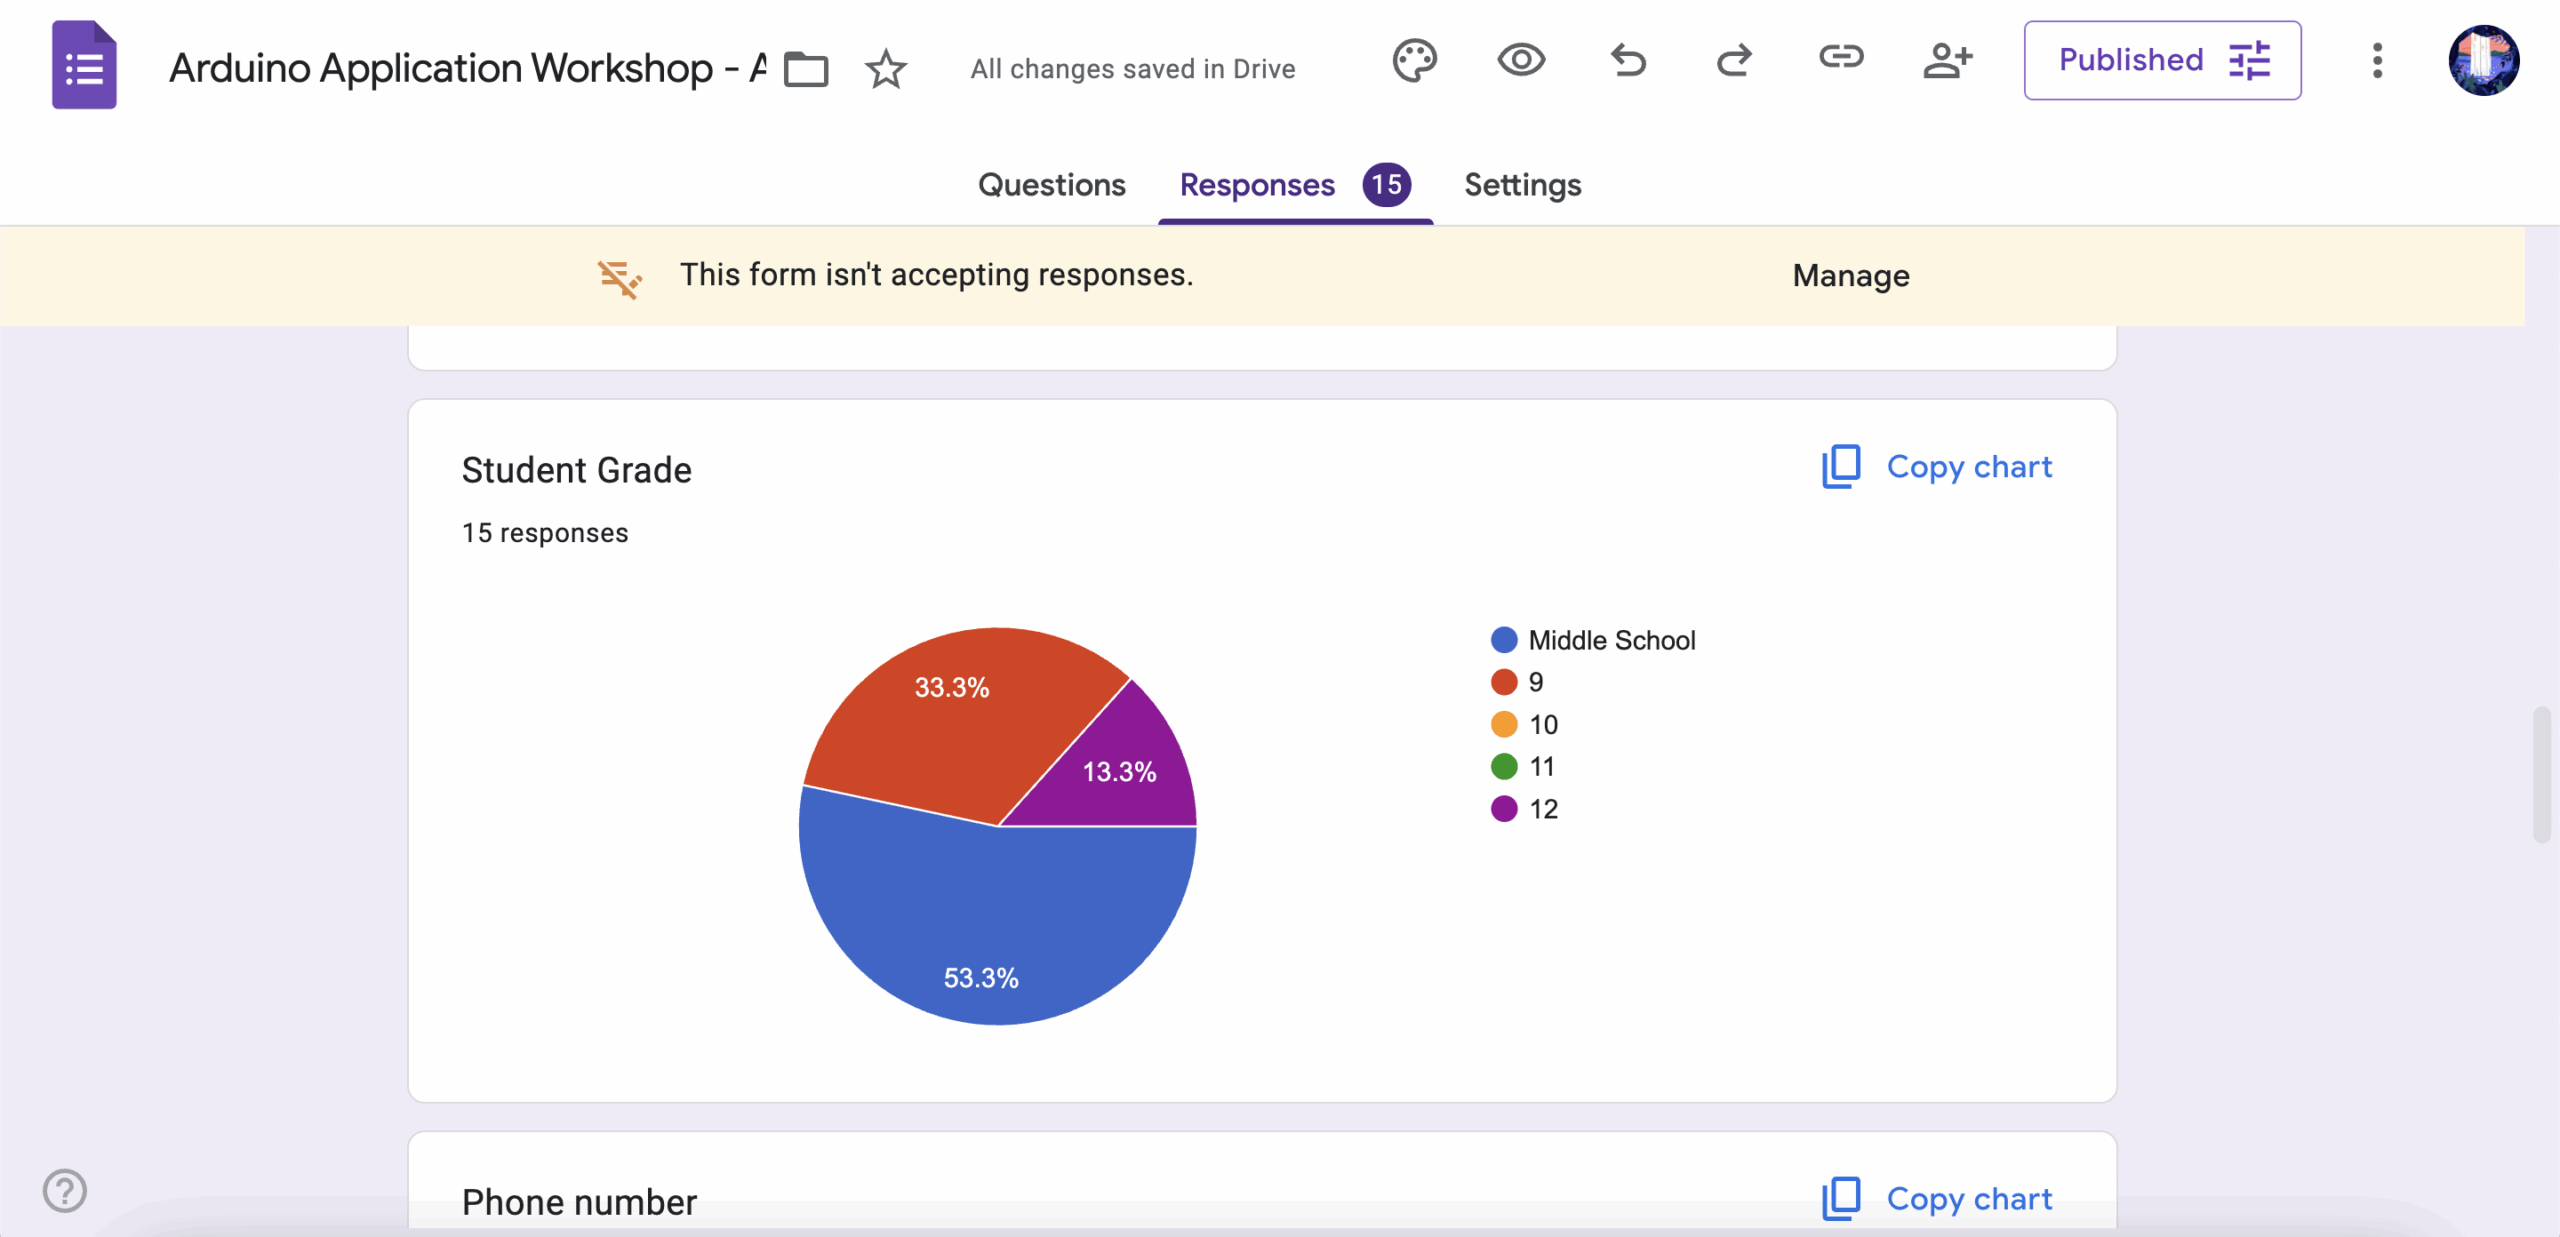2560x1237 pixels.
Task: Click Manage in the responses banner
Action: tap(1850, 276)
